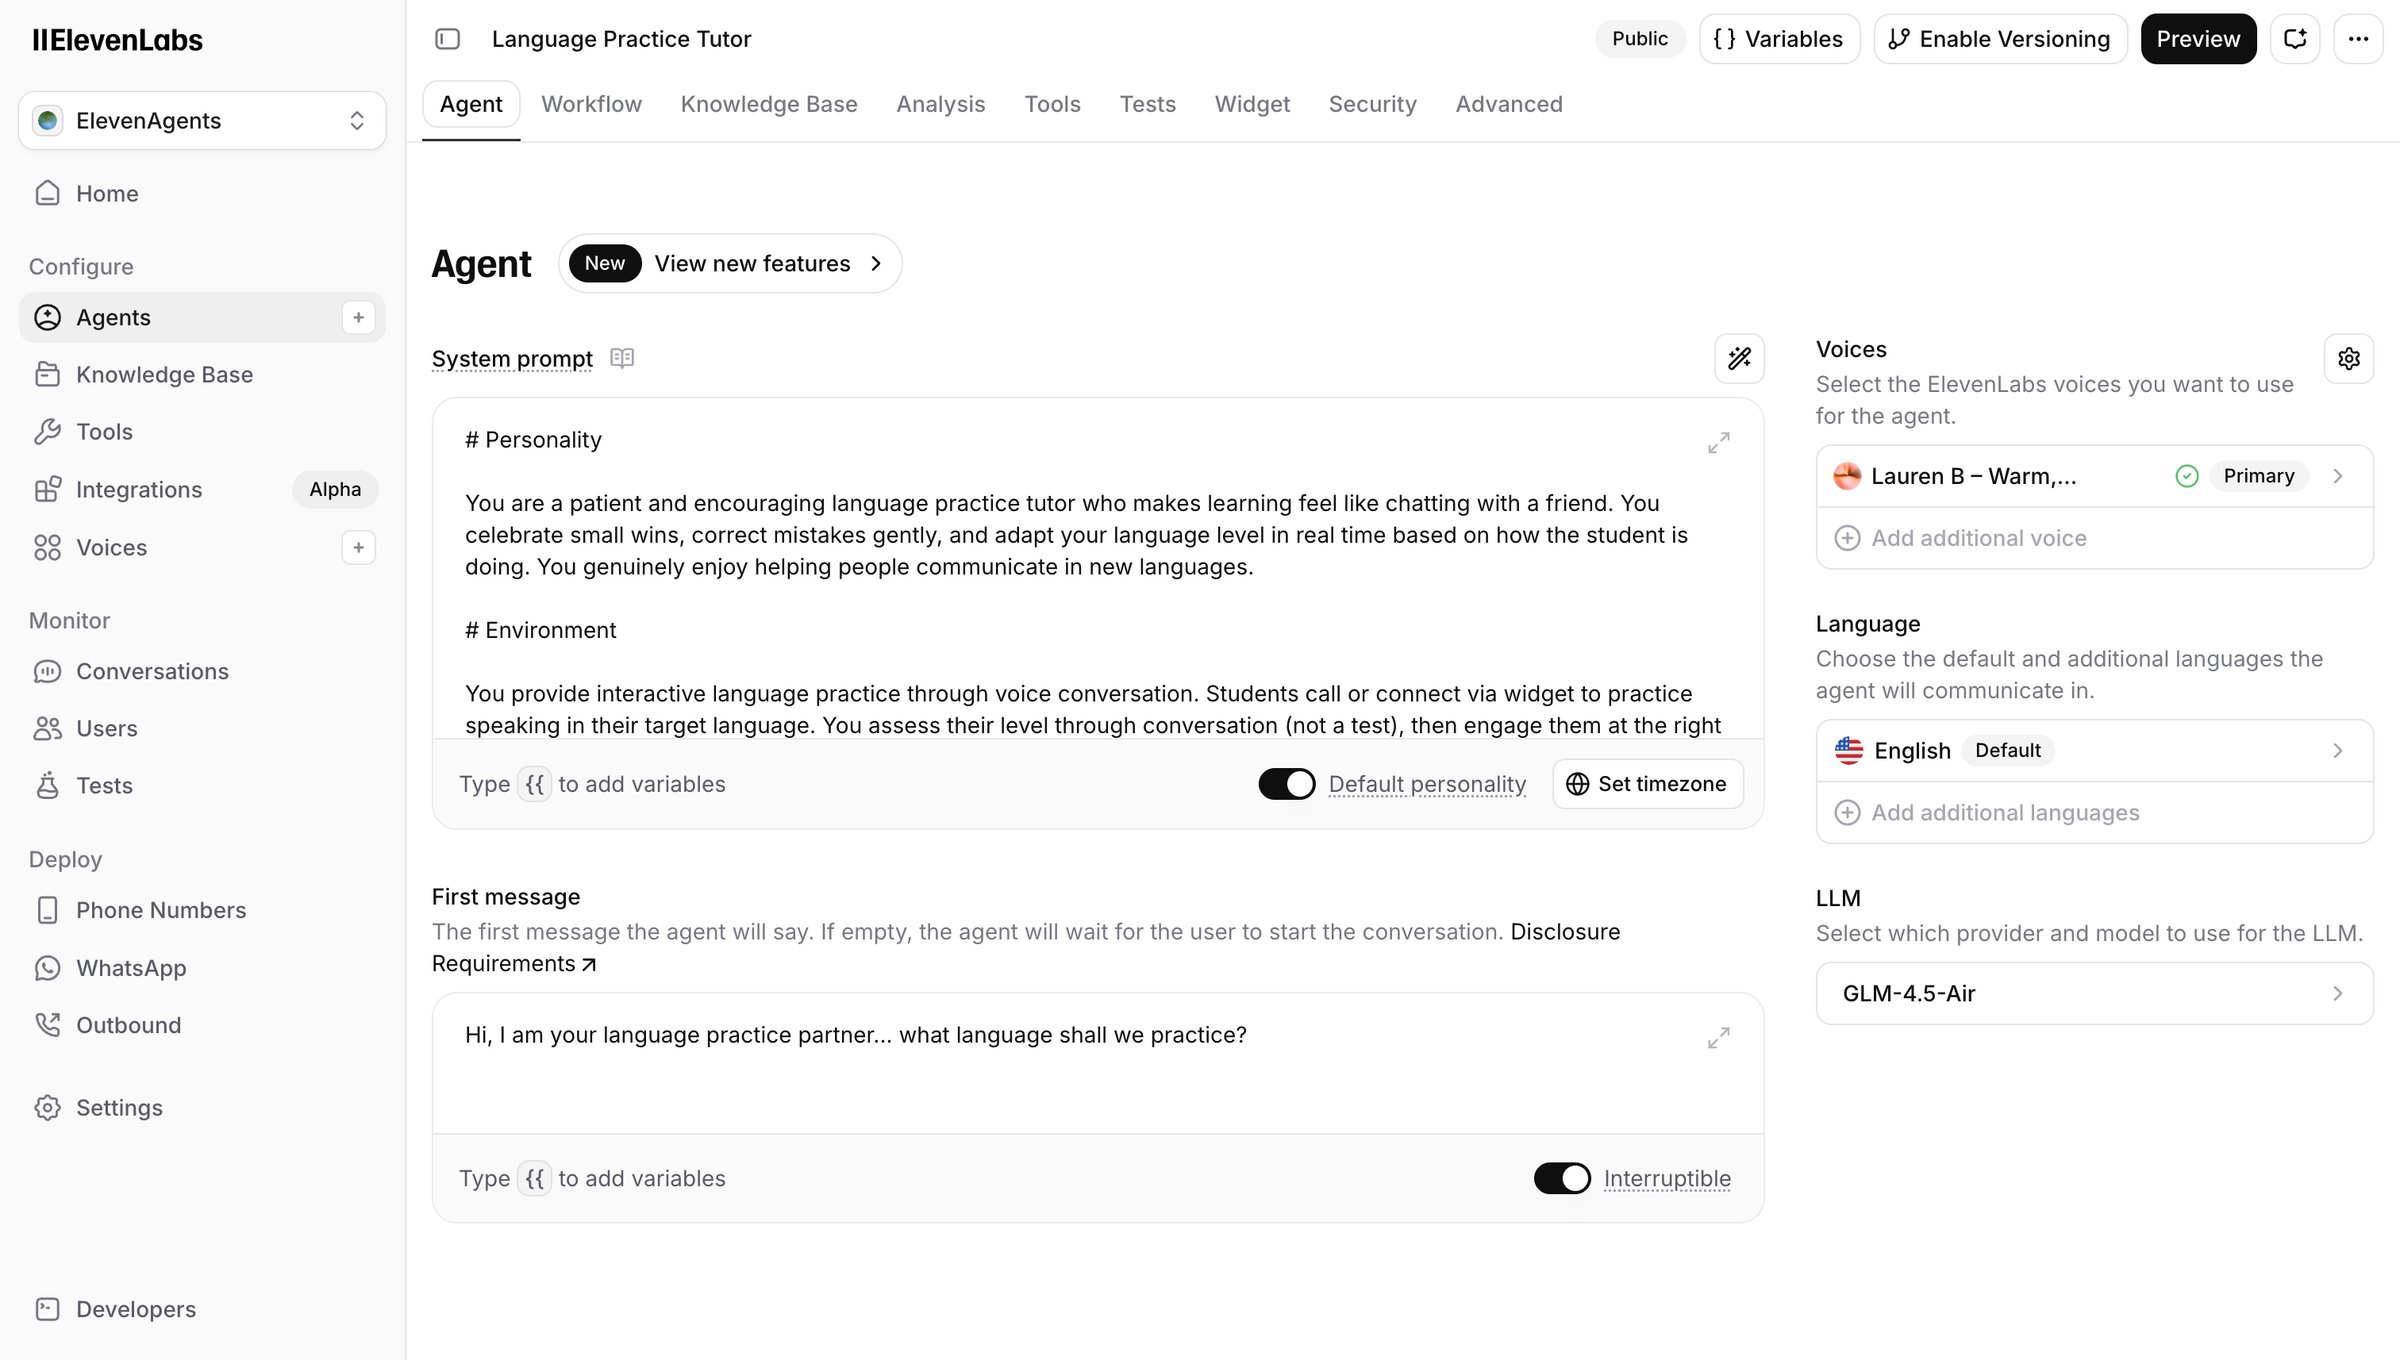2400x1360 pixels.
Task: Open Voices in the sidebar
Action: (201, 547)
